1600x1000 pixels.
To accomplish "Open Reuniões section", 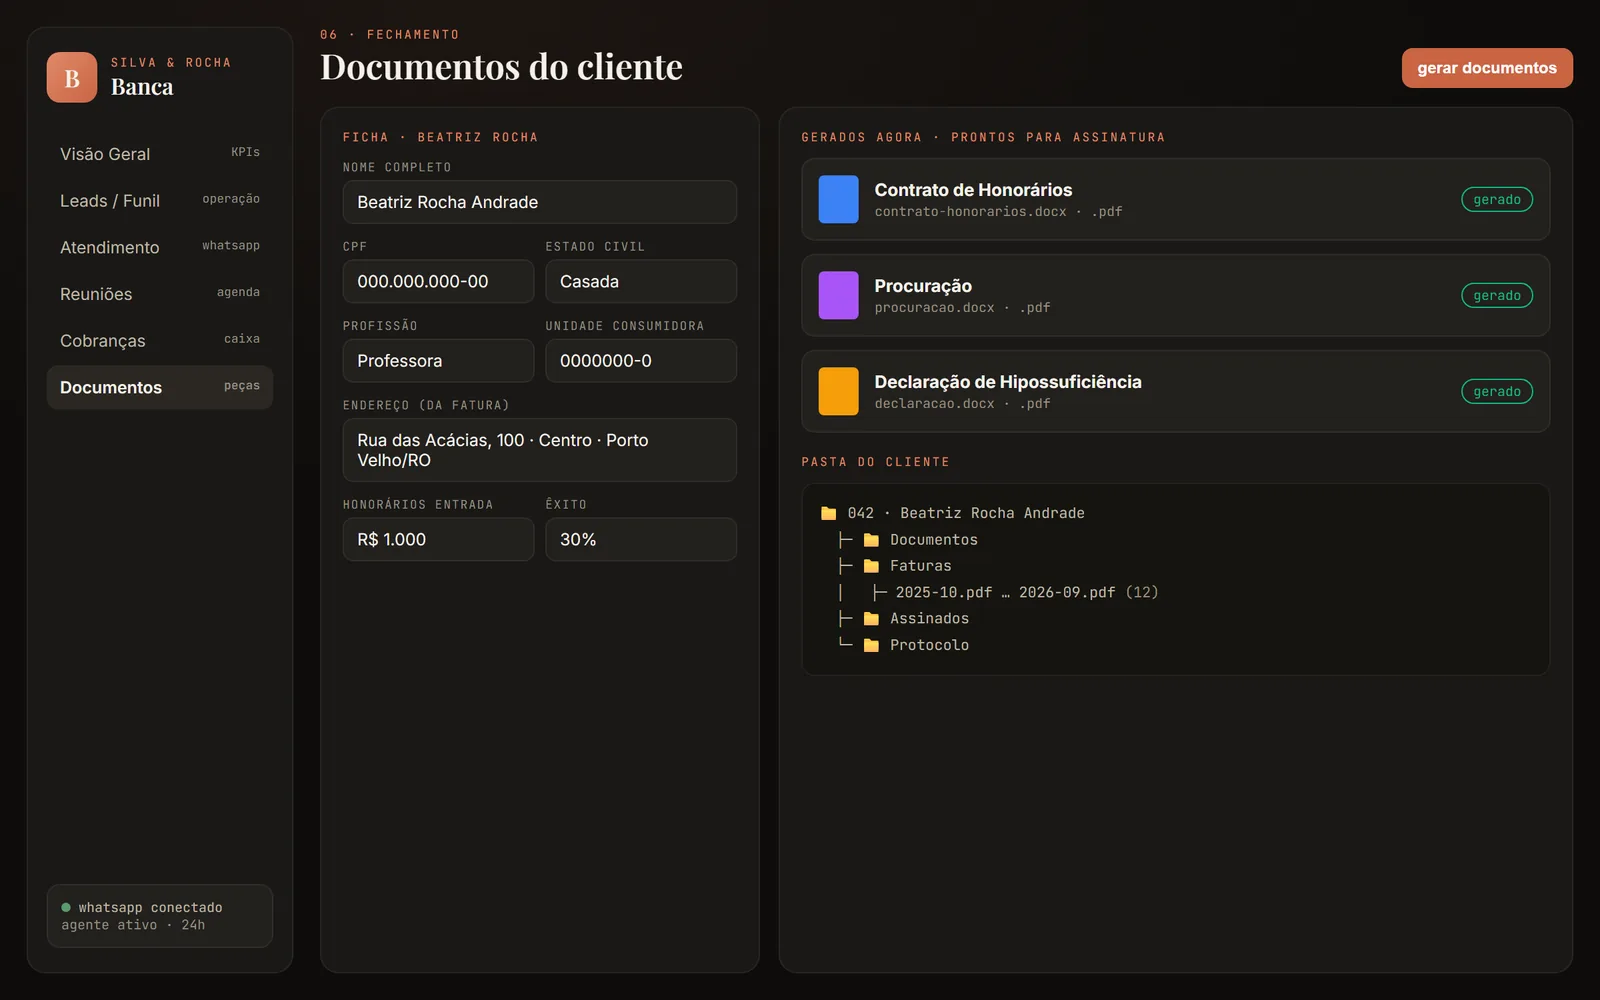I will pos(160,294).
